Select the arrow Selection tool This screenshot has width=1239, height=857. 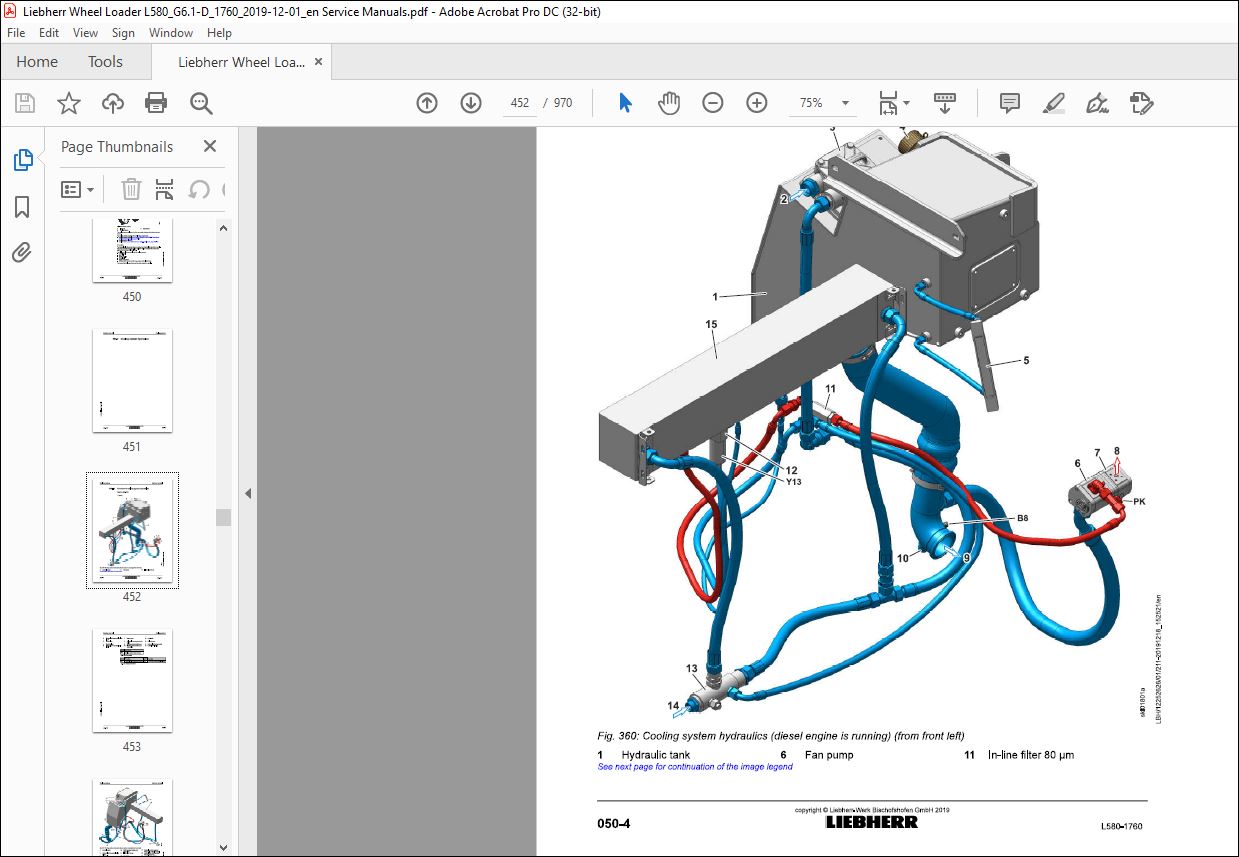click(x=626, y=103)
